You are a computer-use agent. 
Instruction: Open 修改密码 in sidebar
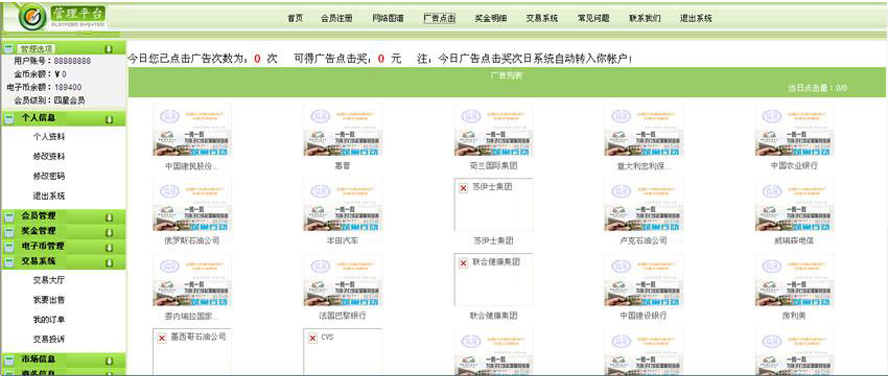click(x=49, y=176)
